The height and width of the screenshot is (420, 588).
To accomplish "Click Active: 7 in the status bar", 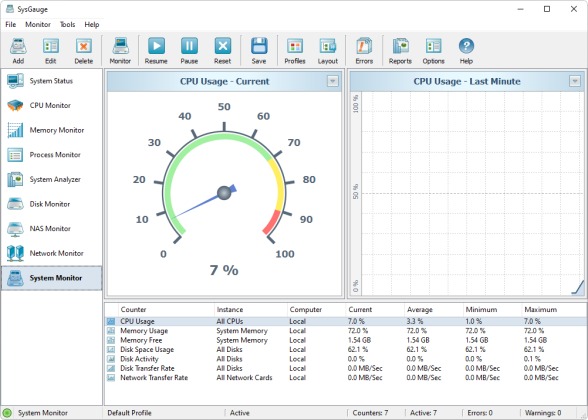I will (423, 413).
